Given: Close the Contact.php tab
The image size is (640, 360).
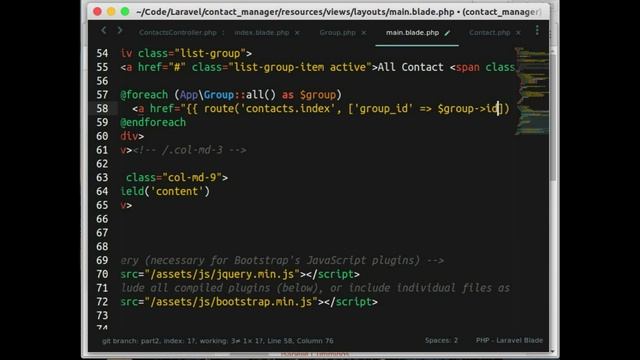Looking at the screenshot, I should (518, 33).
